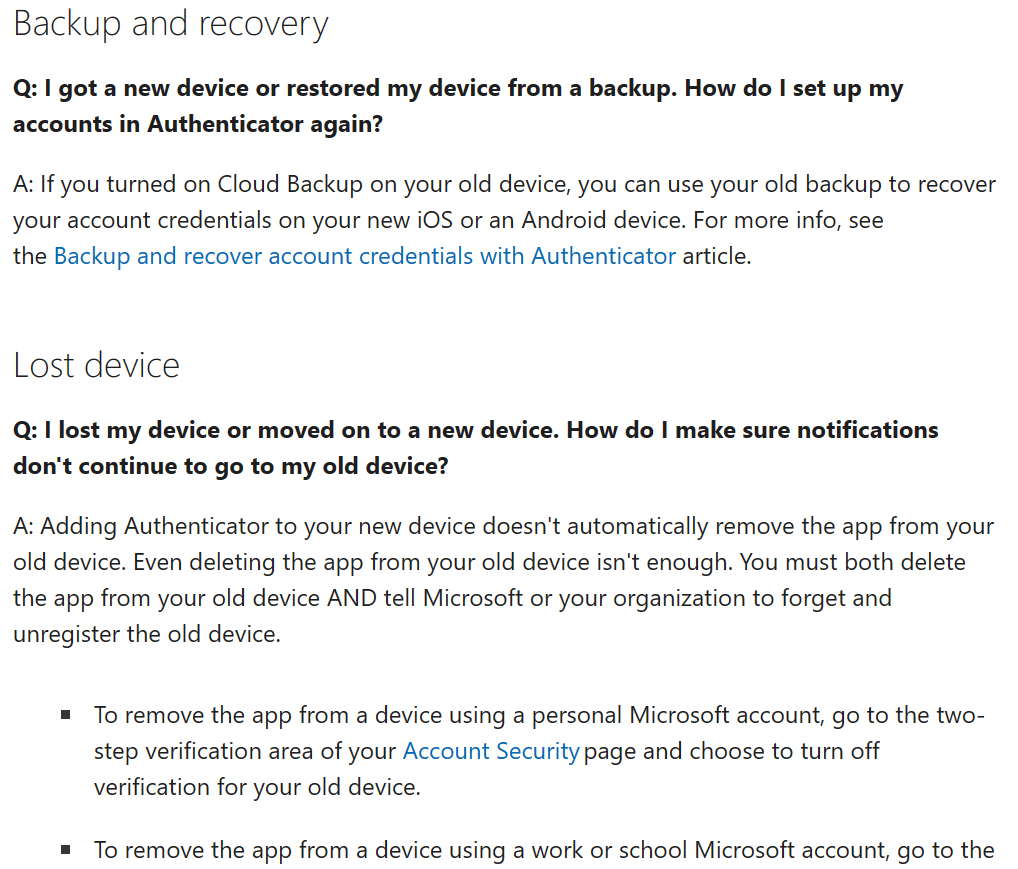Open the Backup and recover account credentials link
Image resolution: width=1018 pixels, height=869 pixels.
pyautogui.click(x=364, y=256)
